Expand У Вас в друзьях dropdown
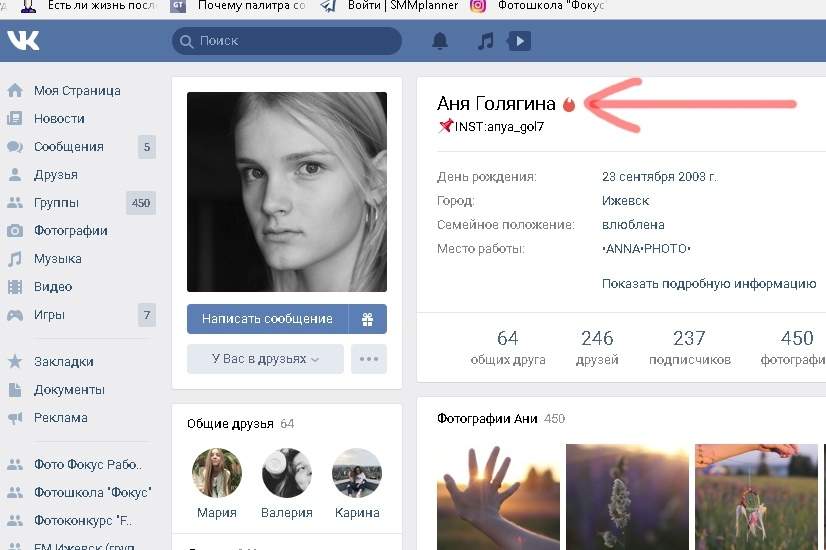The image size is (826, 550). click(x=265, y=359)
